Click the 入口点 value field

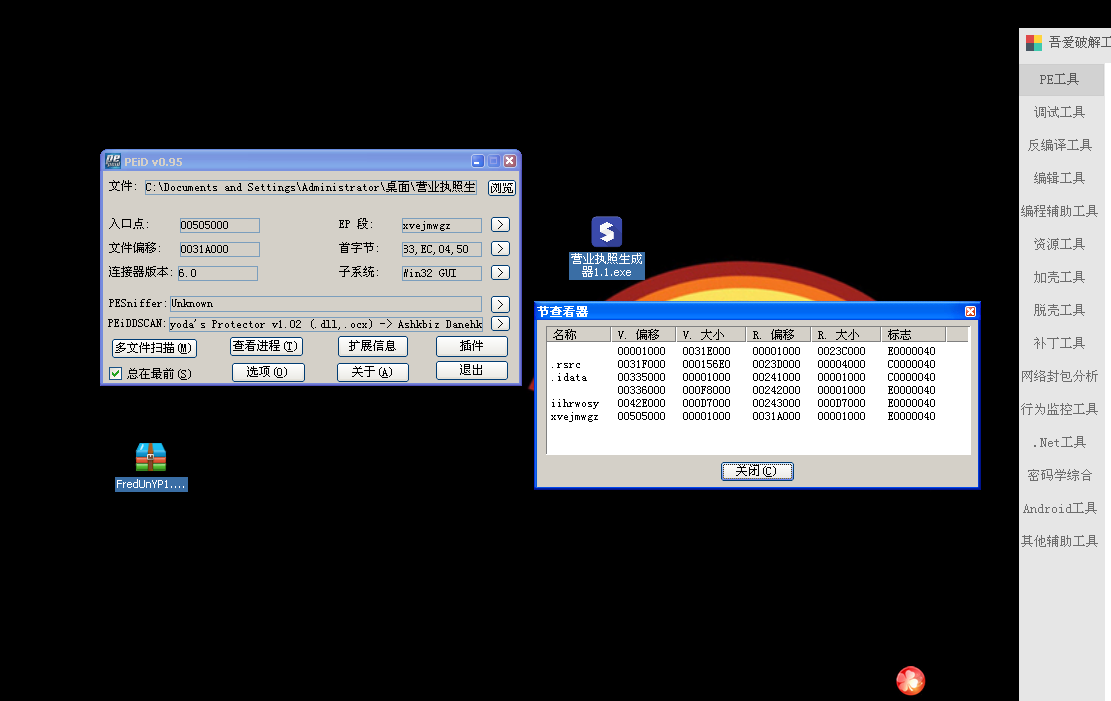click(220, 225)
